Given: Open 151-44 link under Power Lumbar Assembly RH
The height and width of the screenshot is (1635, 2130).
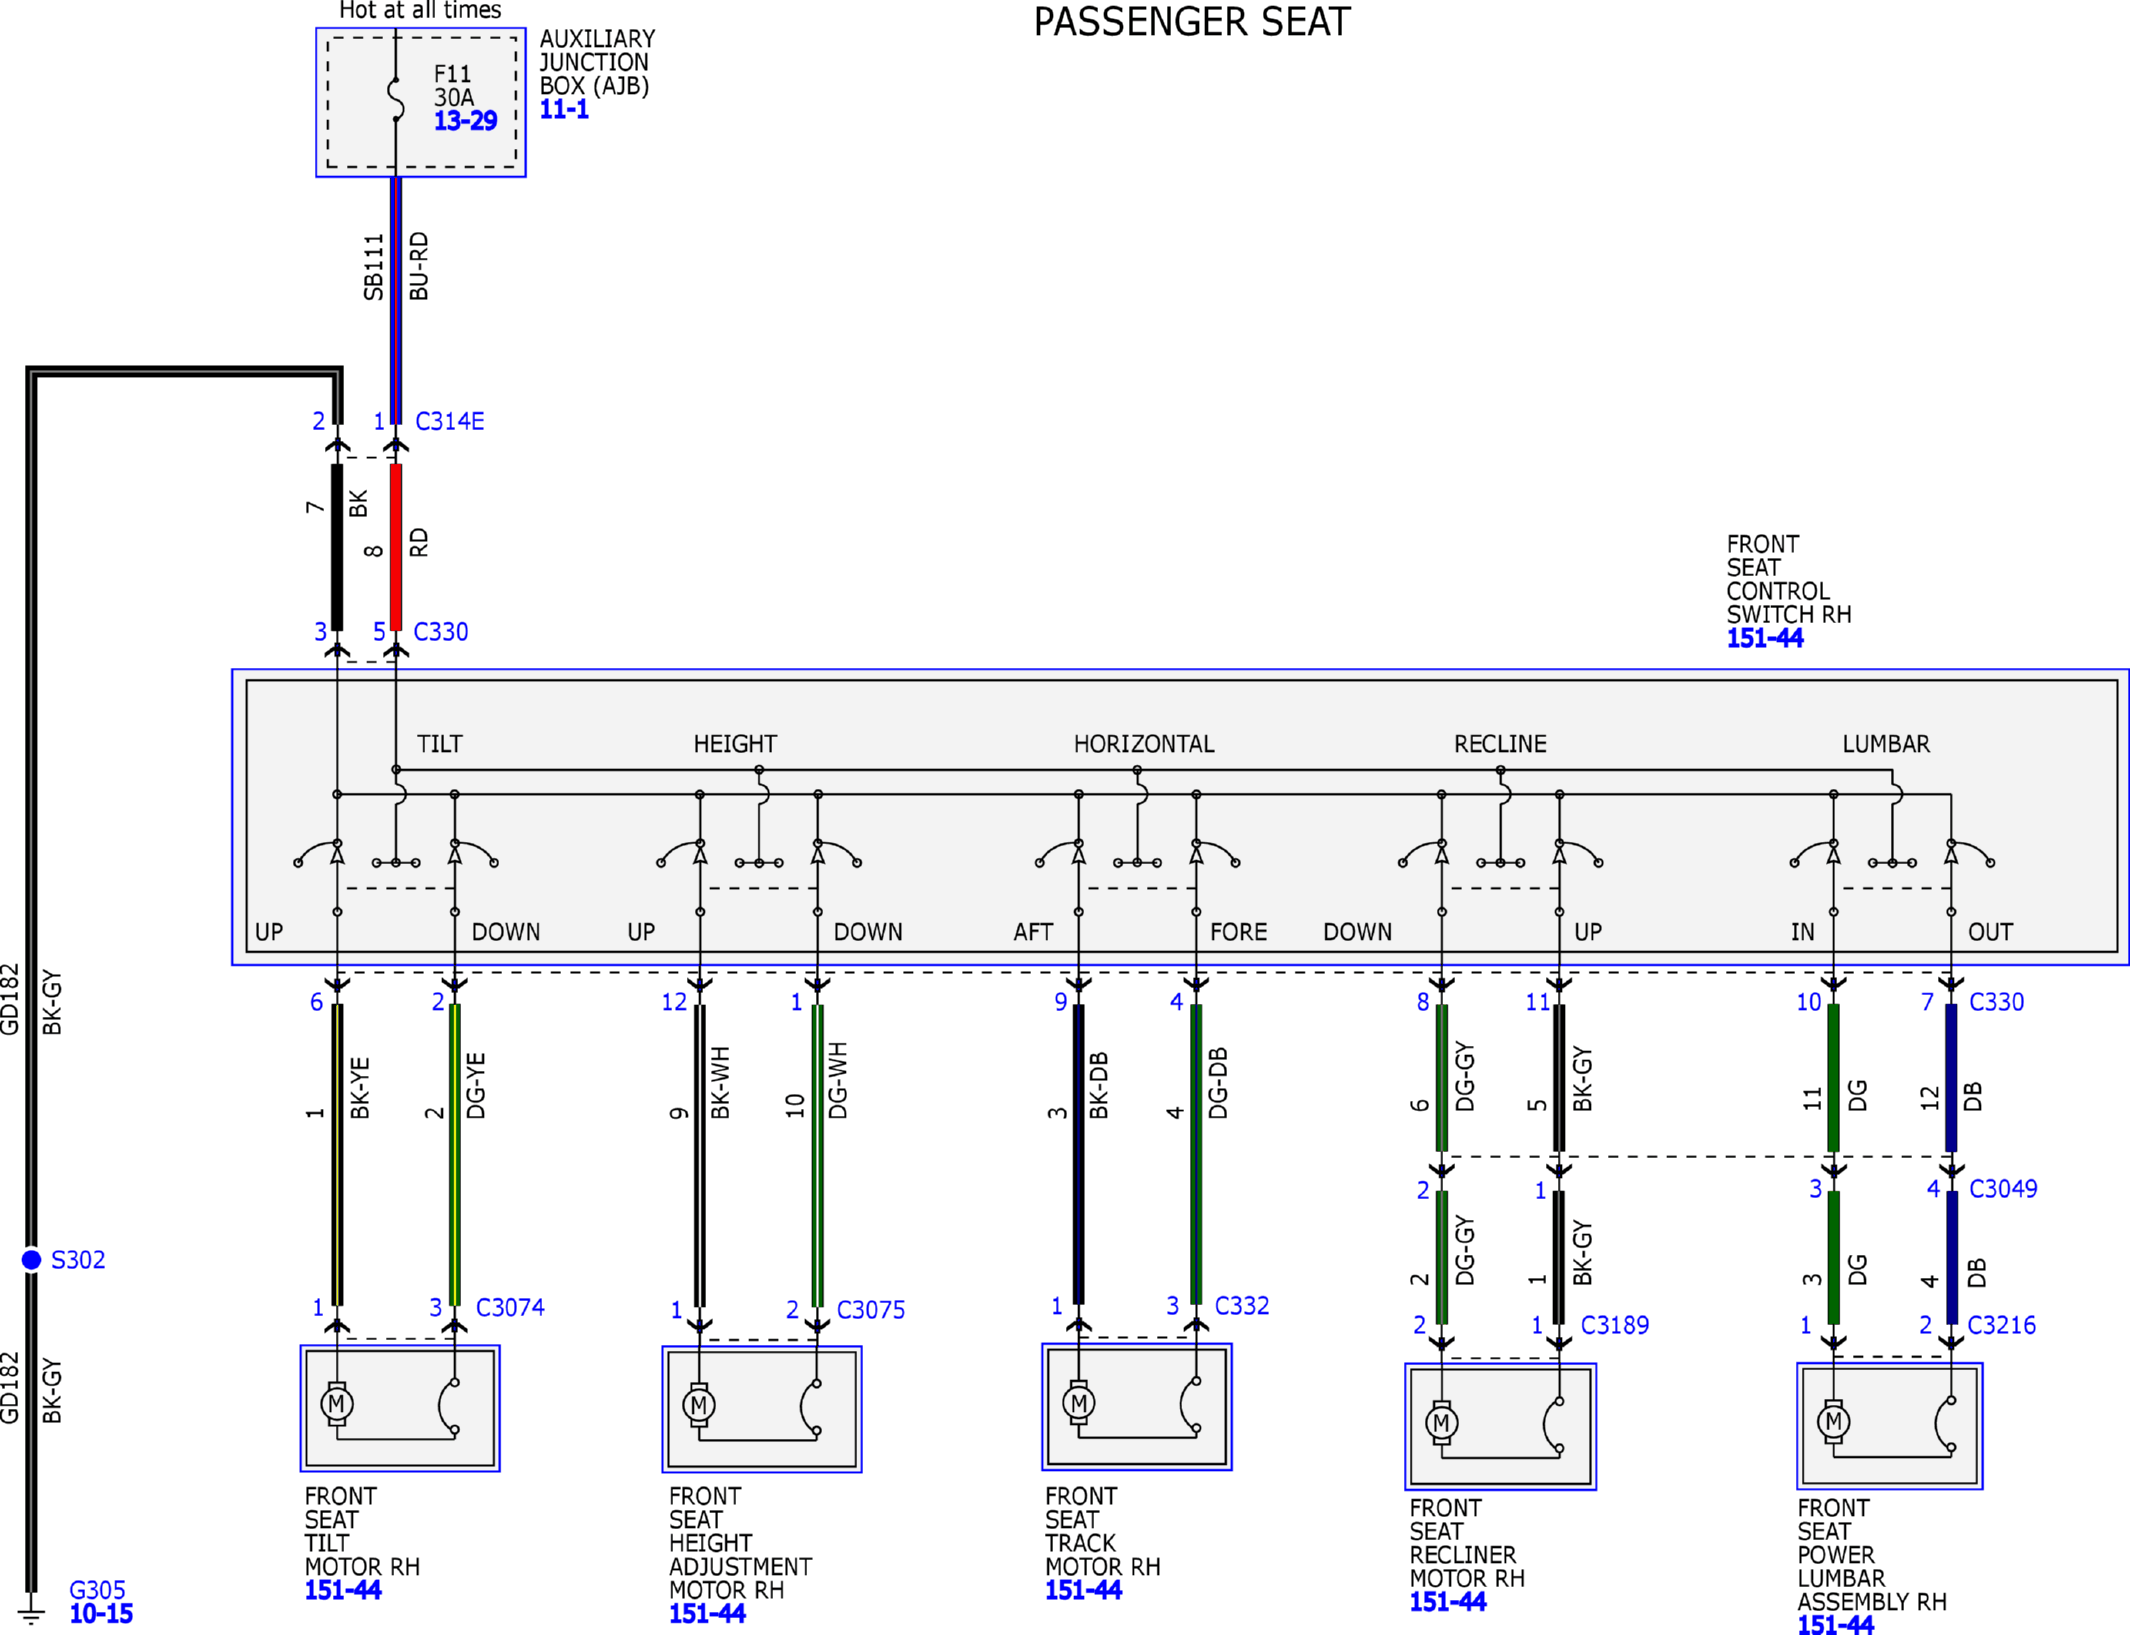Looking at the screenshot, I should click(1835, 1625).
